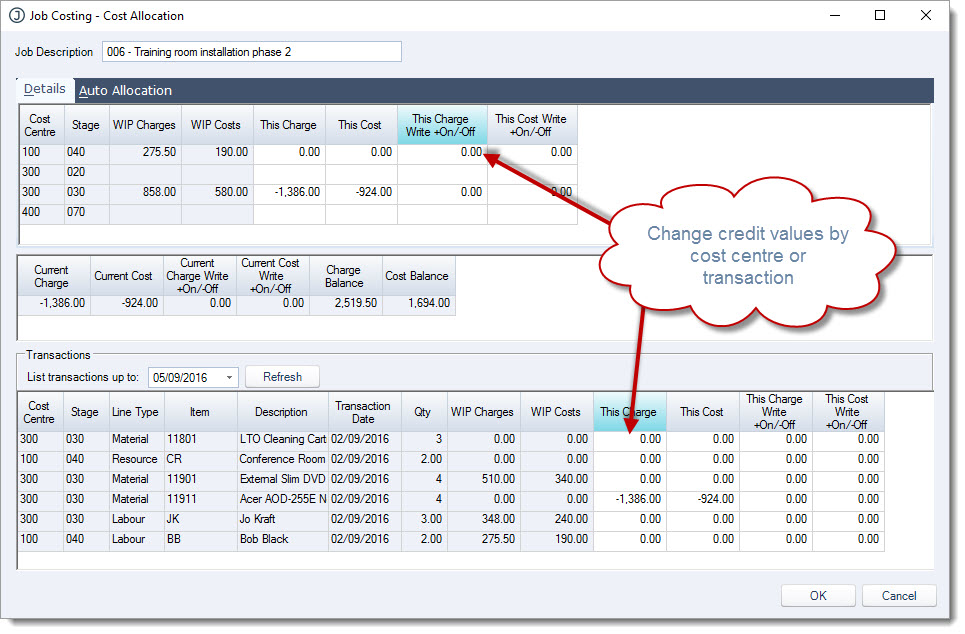Select the Bob Black description cell
Image resolution: width=965 pixels, height=634 pixels.
pyautogui.click(x=282, y=539)
